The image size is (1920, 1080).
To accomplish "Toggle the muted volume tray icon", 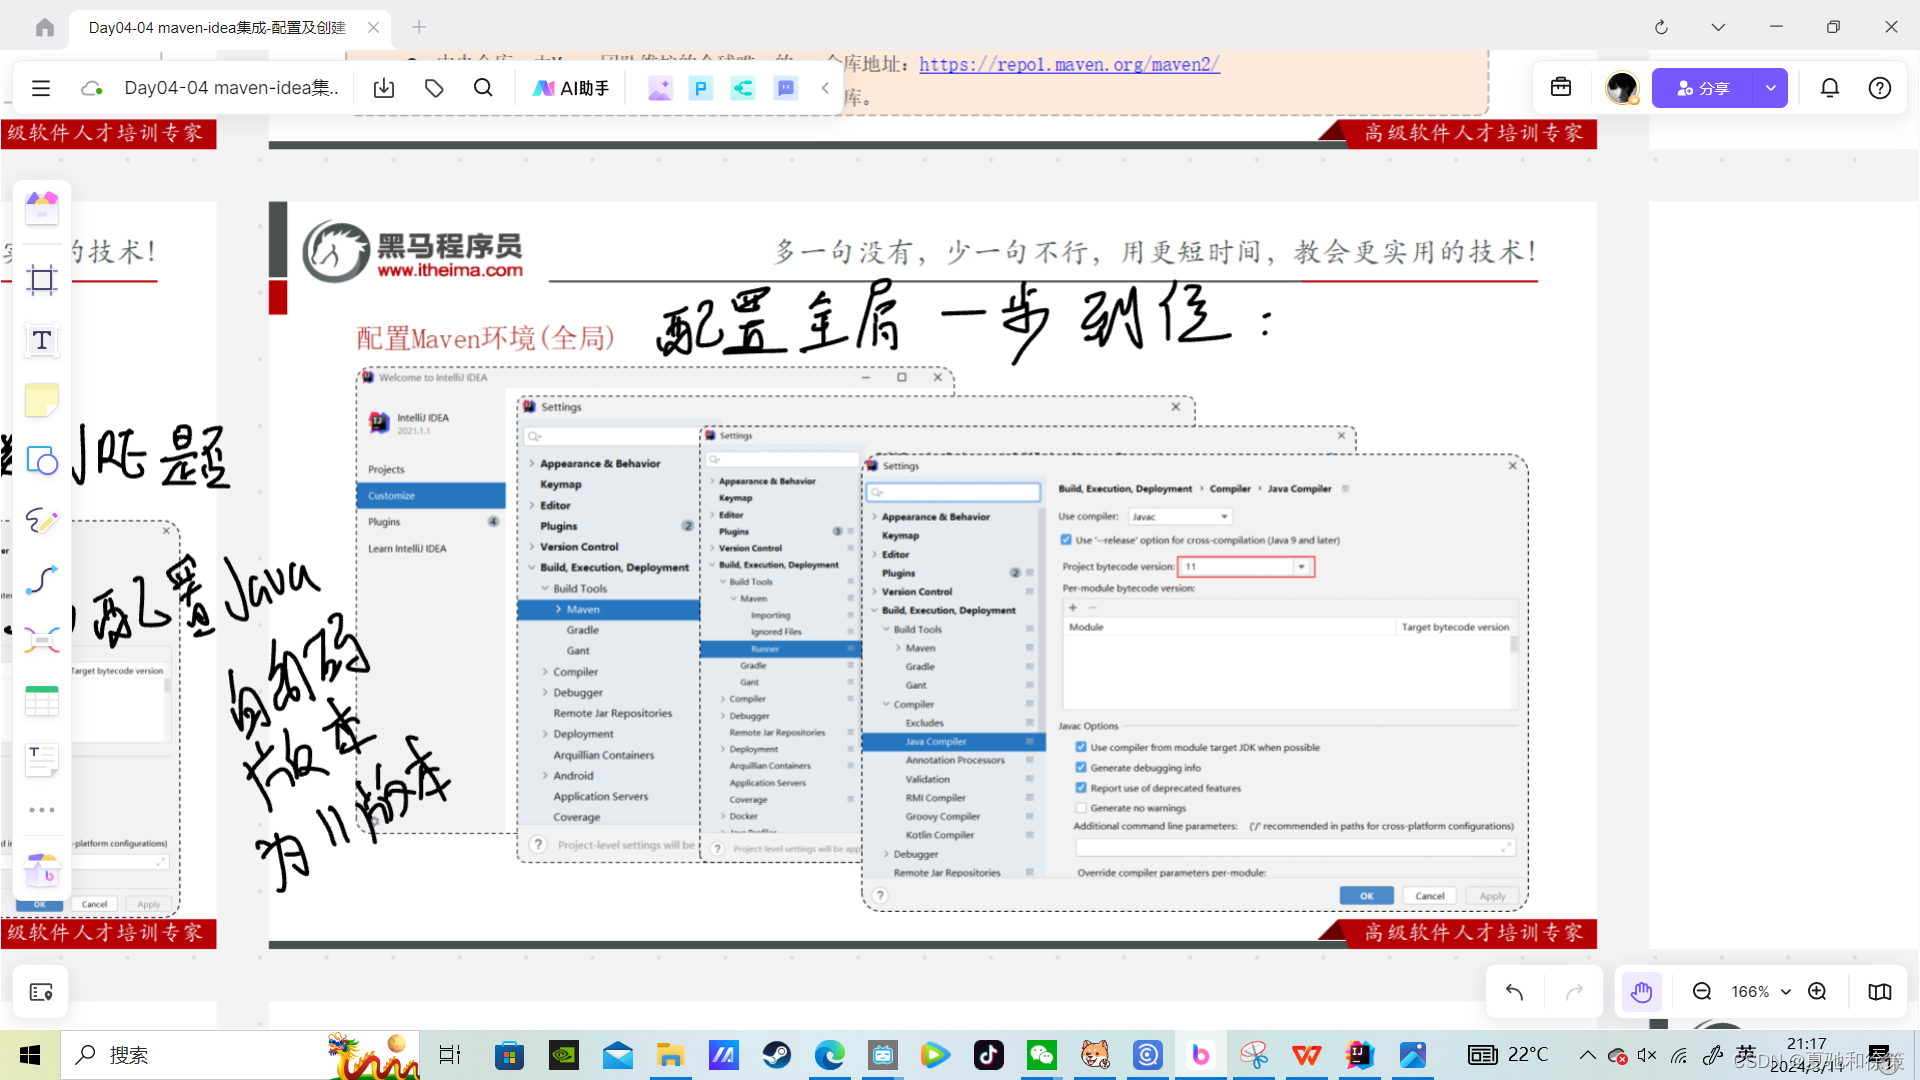I will pyautogui.click(x=1646, y=1055).
